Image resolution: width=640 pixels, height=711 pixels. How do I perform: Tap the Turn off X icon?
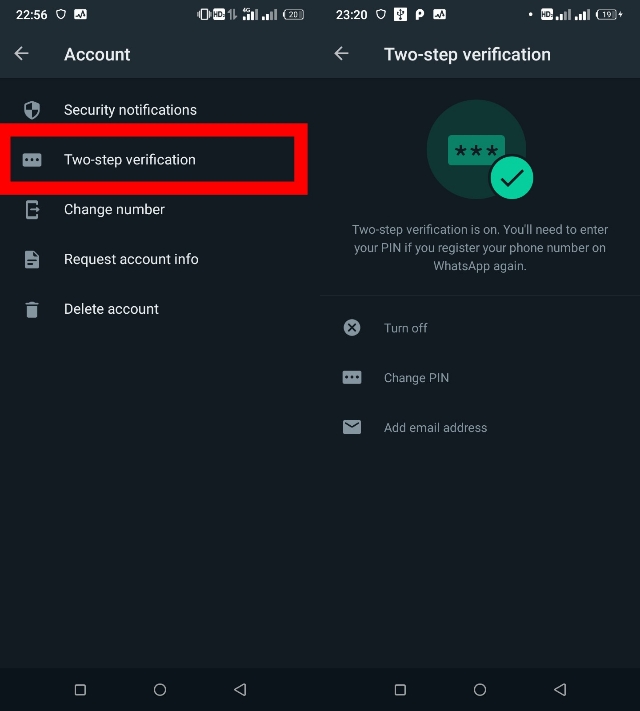[x=352, y=328]
